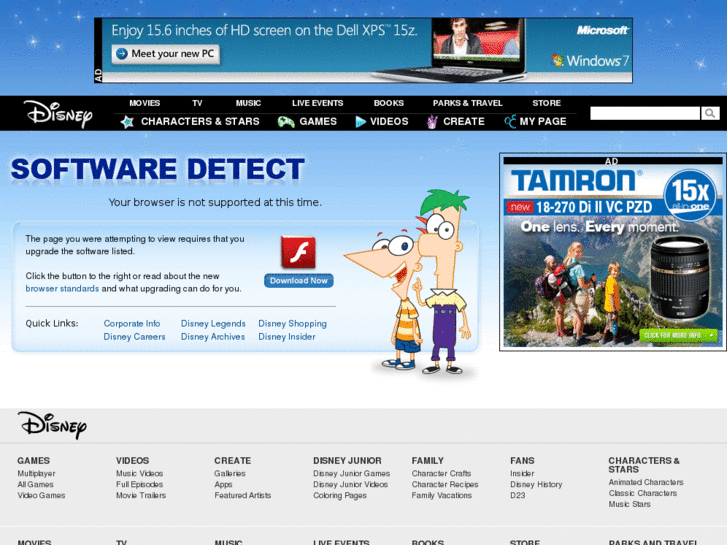This screenshot has width=727, height=545.
Task: Open the footer Movie Trailers link
Action: pos(141,495)
